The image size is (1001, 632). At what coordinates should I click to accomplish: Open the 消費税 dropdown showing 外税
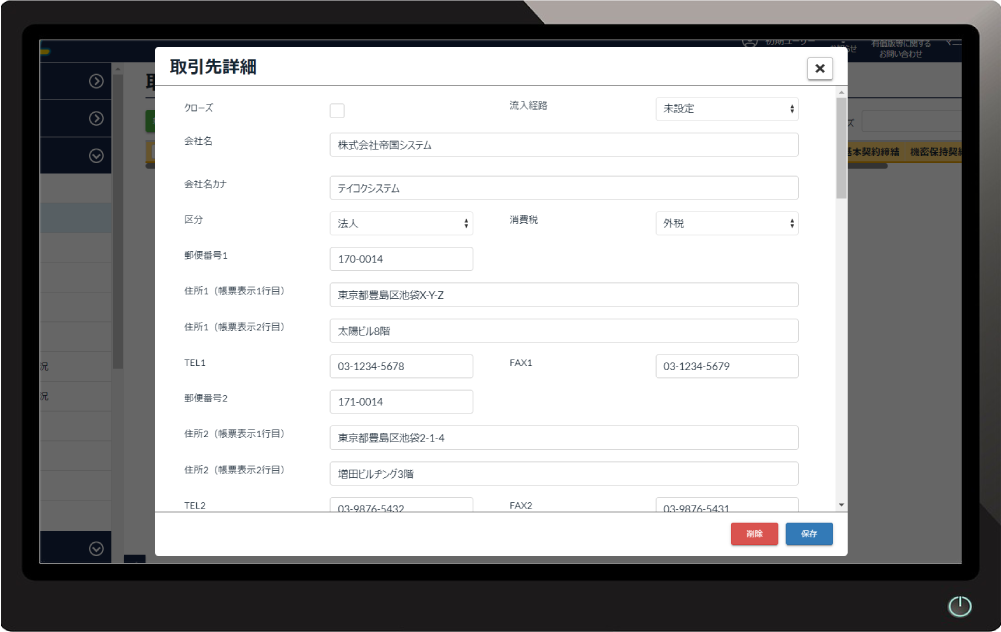[x=726, y=223]
